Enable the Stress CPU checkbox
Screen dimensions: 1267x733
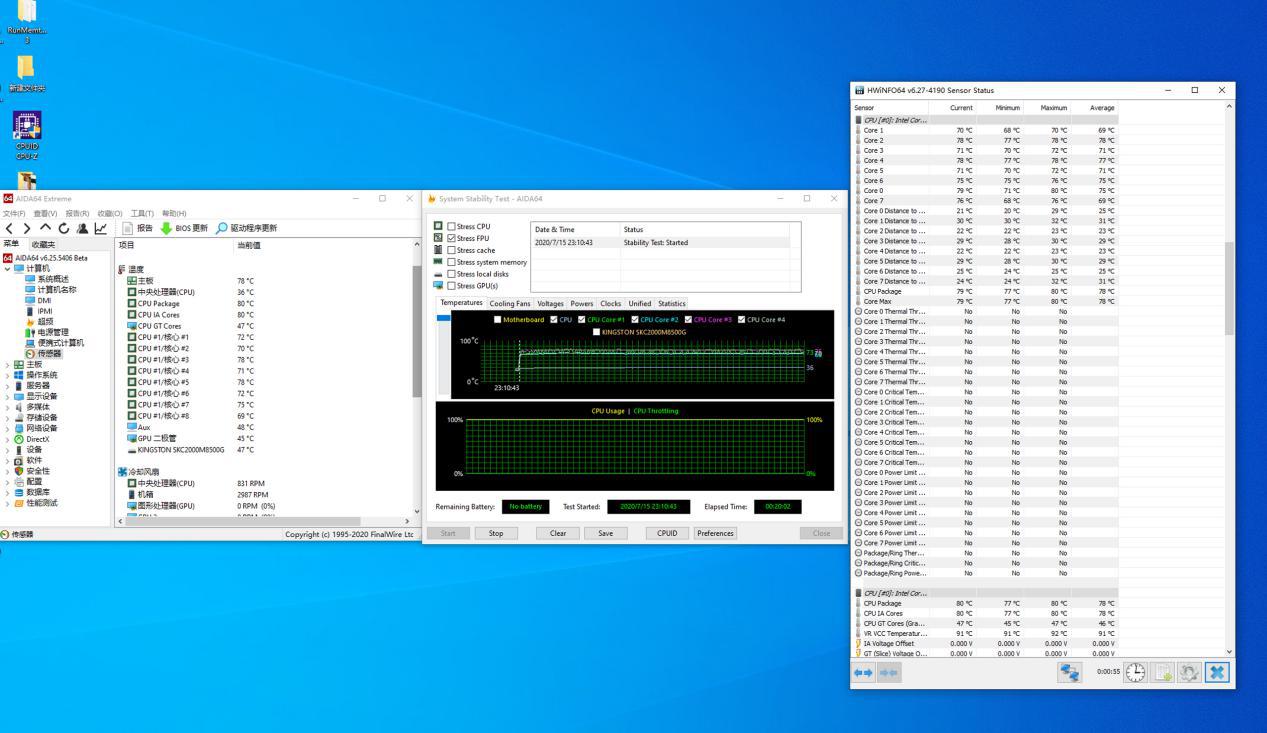point(452,227)
